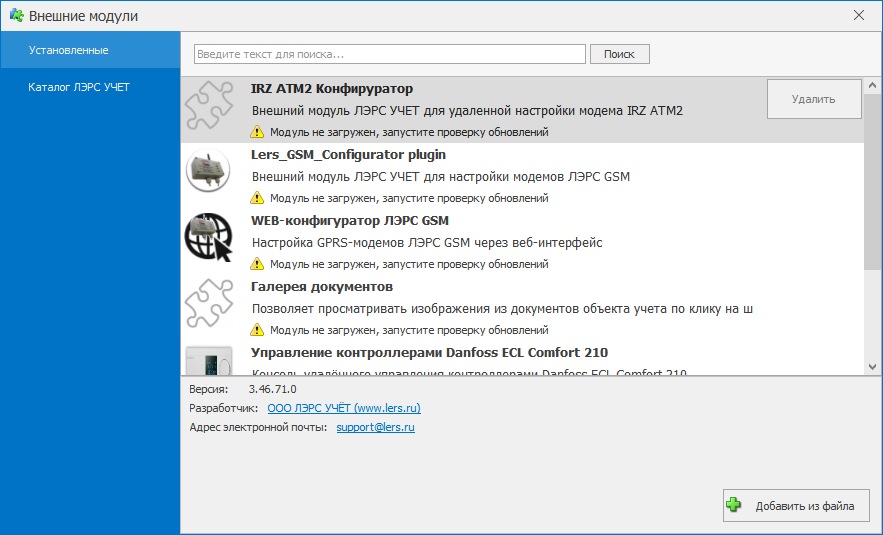The height and width of the screenshot is (535, 883).
Task: Select the WEB-конфигуратор ЛЭРС GSM title
Action: point(350,220)
